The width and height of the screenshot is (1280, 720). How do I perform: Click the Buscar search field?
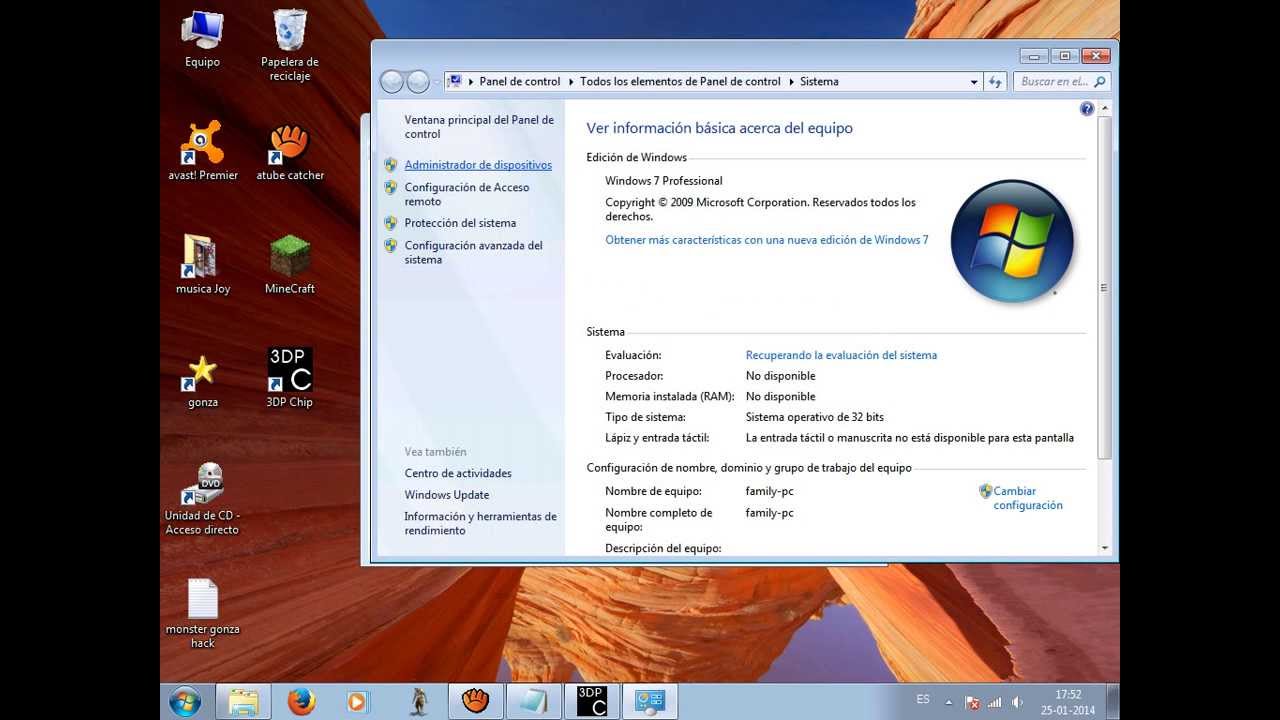(1062, 82)
